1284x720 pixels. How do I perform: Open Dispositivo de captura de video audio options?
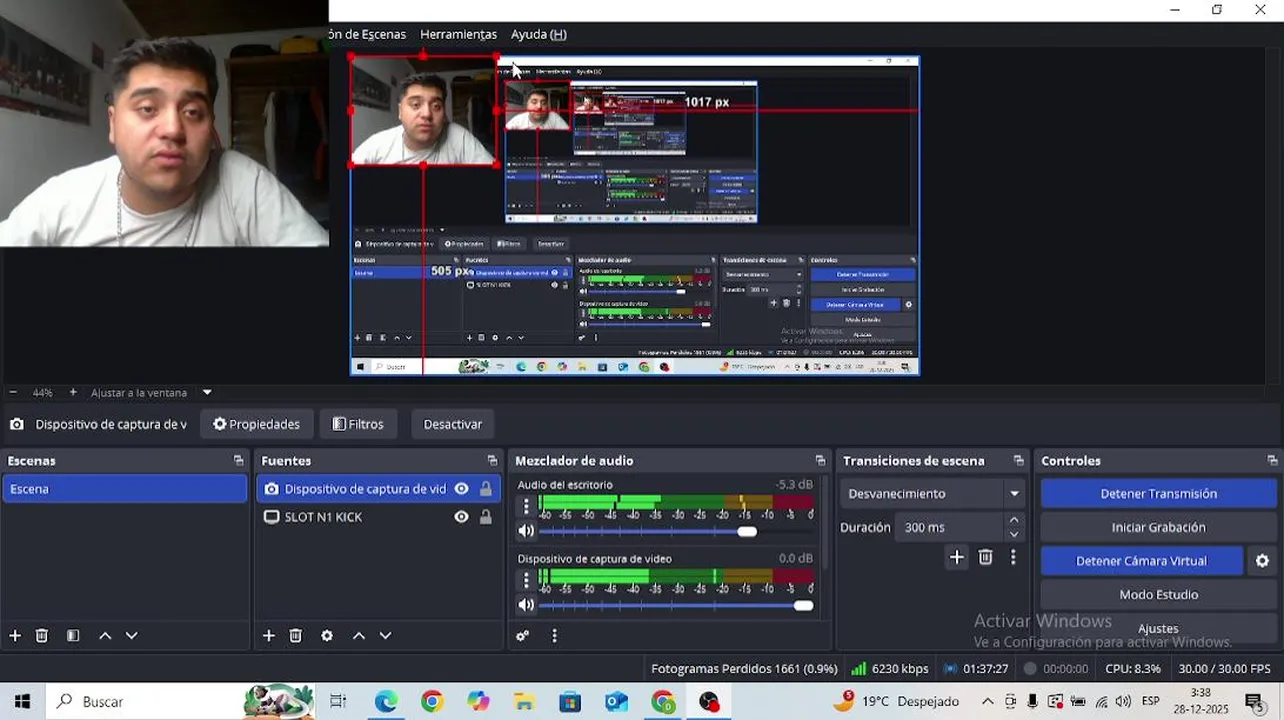526,581
